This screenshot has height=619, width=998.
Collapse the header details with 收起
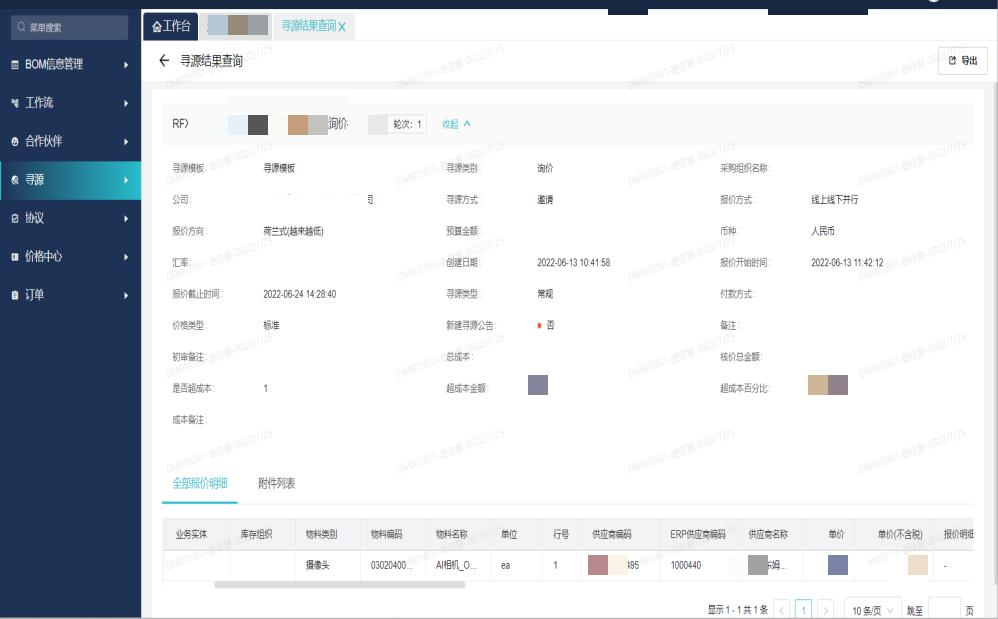click(456, 124)
